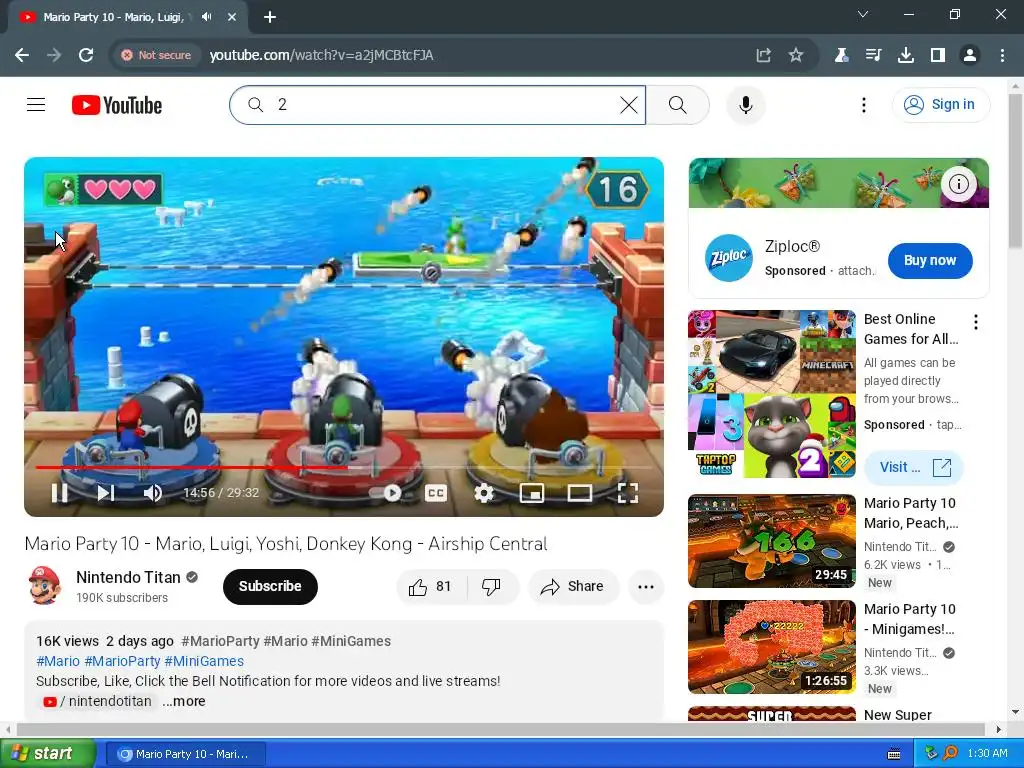Mute the video volume

coord(152,493)
